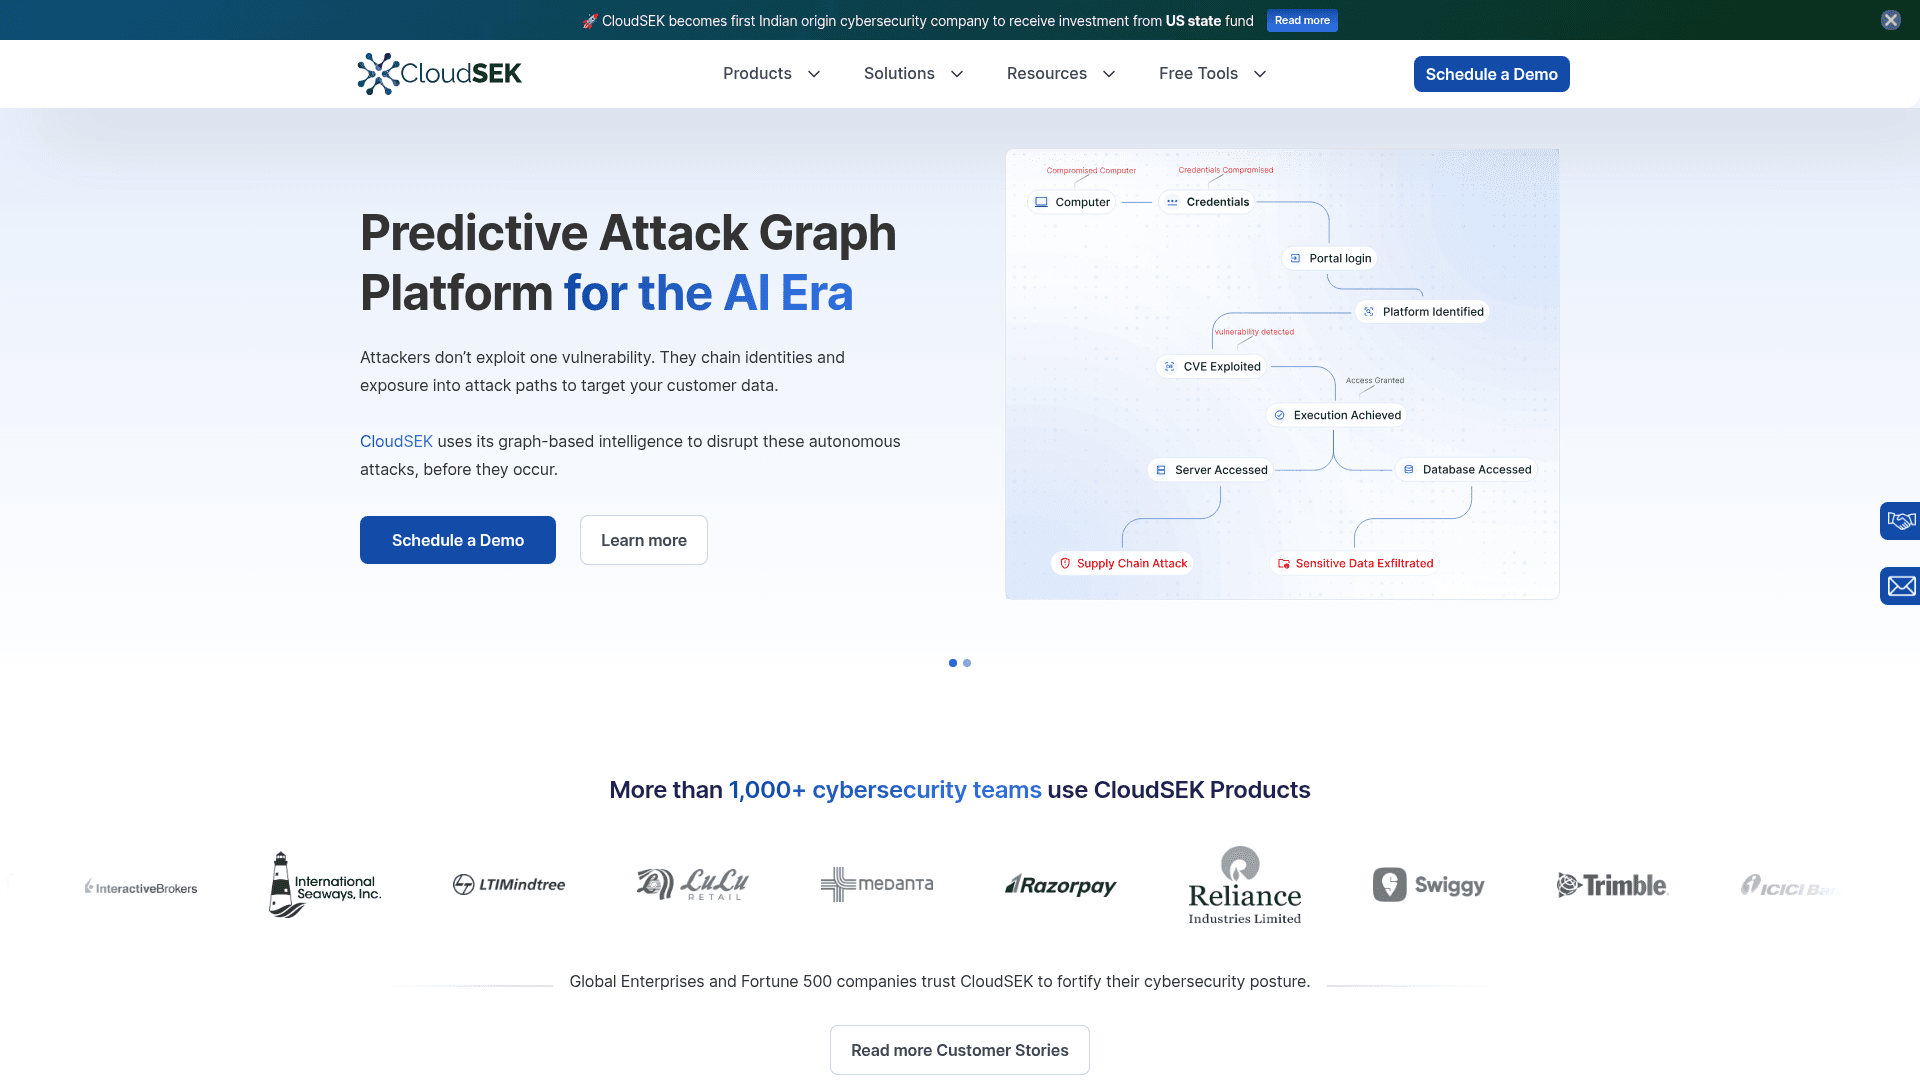Viewport: 1920px width, 1080px height.
Task: Click the Supply Chain Attack node
Action: (x=1122, y=564)
